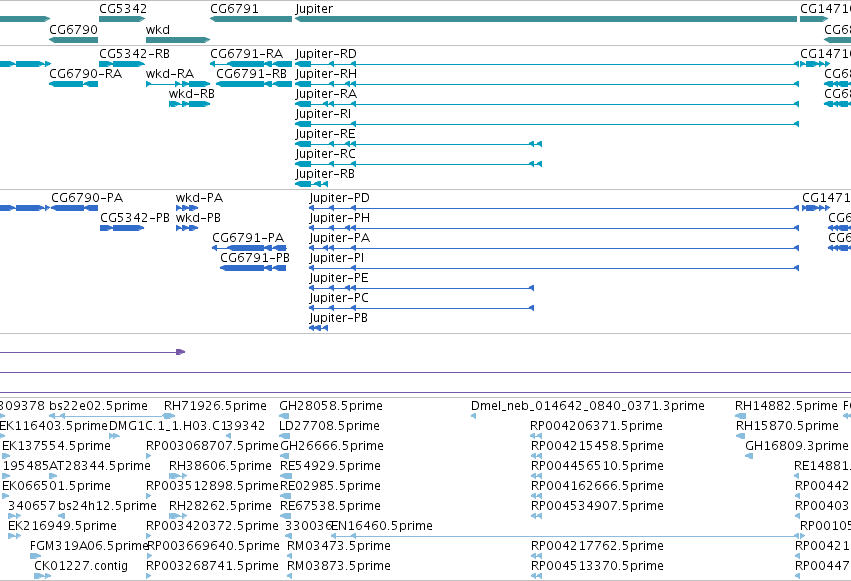Select protein Jupiter-PE

pyautogui.click(x=421, y=288)
